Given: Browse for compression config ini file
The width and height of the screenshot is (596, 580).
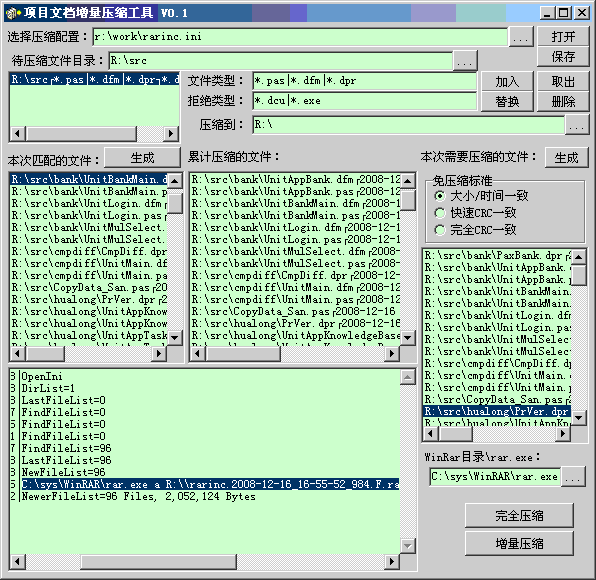Looking at the screenshot, I should [x=520, y=38].
